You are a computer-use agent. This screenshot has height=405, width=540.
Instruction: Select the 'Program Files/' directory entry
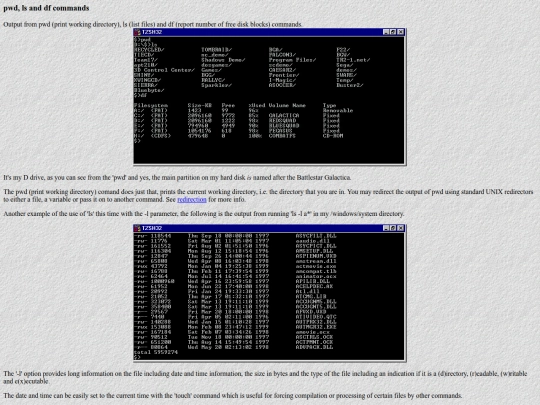pyautogui.click(x=292, y=60)
